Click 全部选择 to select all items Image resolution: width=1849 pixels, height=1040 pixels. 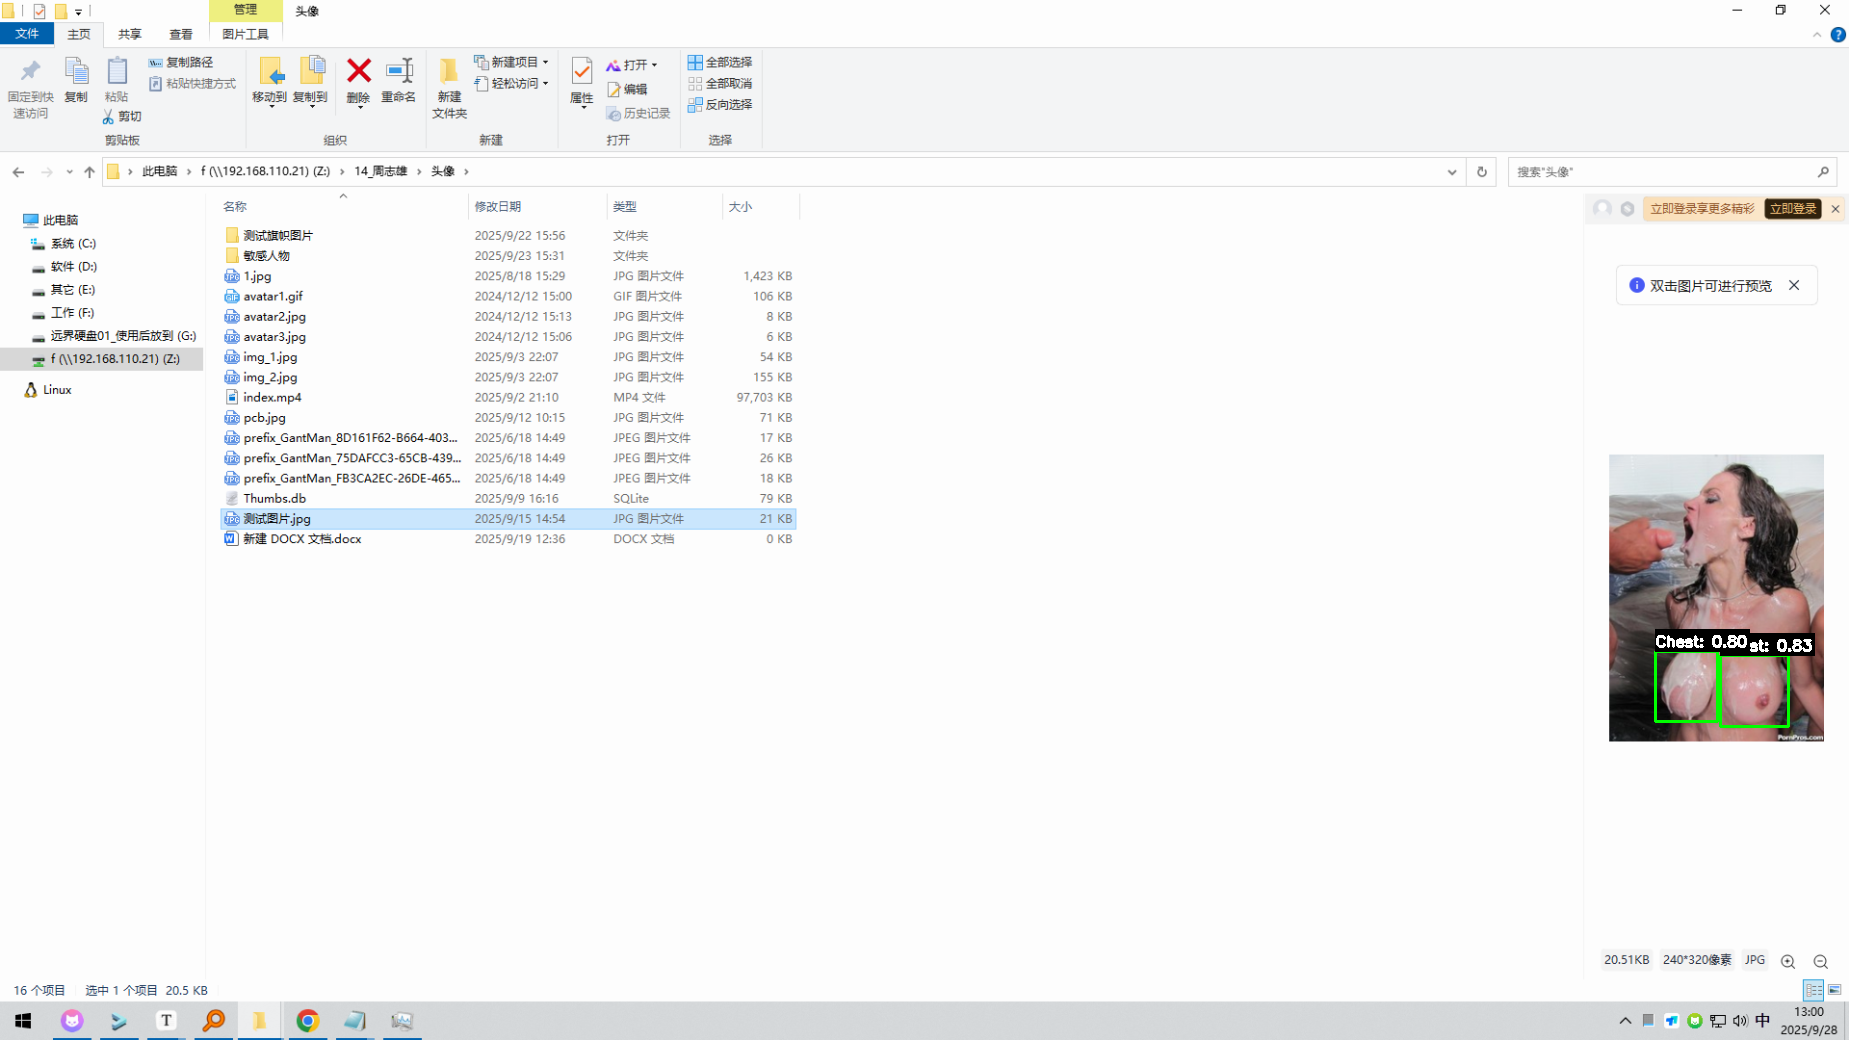(x=720, y=62)
